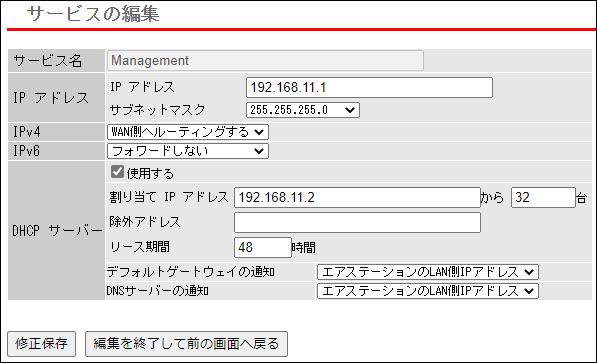This screenshot has height=363, width=597.
Task: Click the サービスの編集 heading
Action: coord(93,14)
